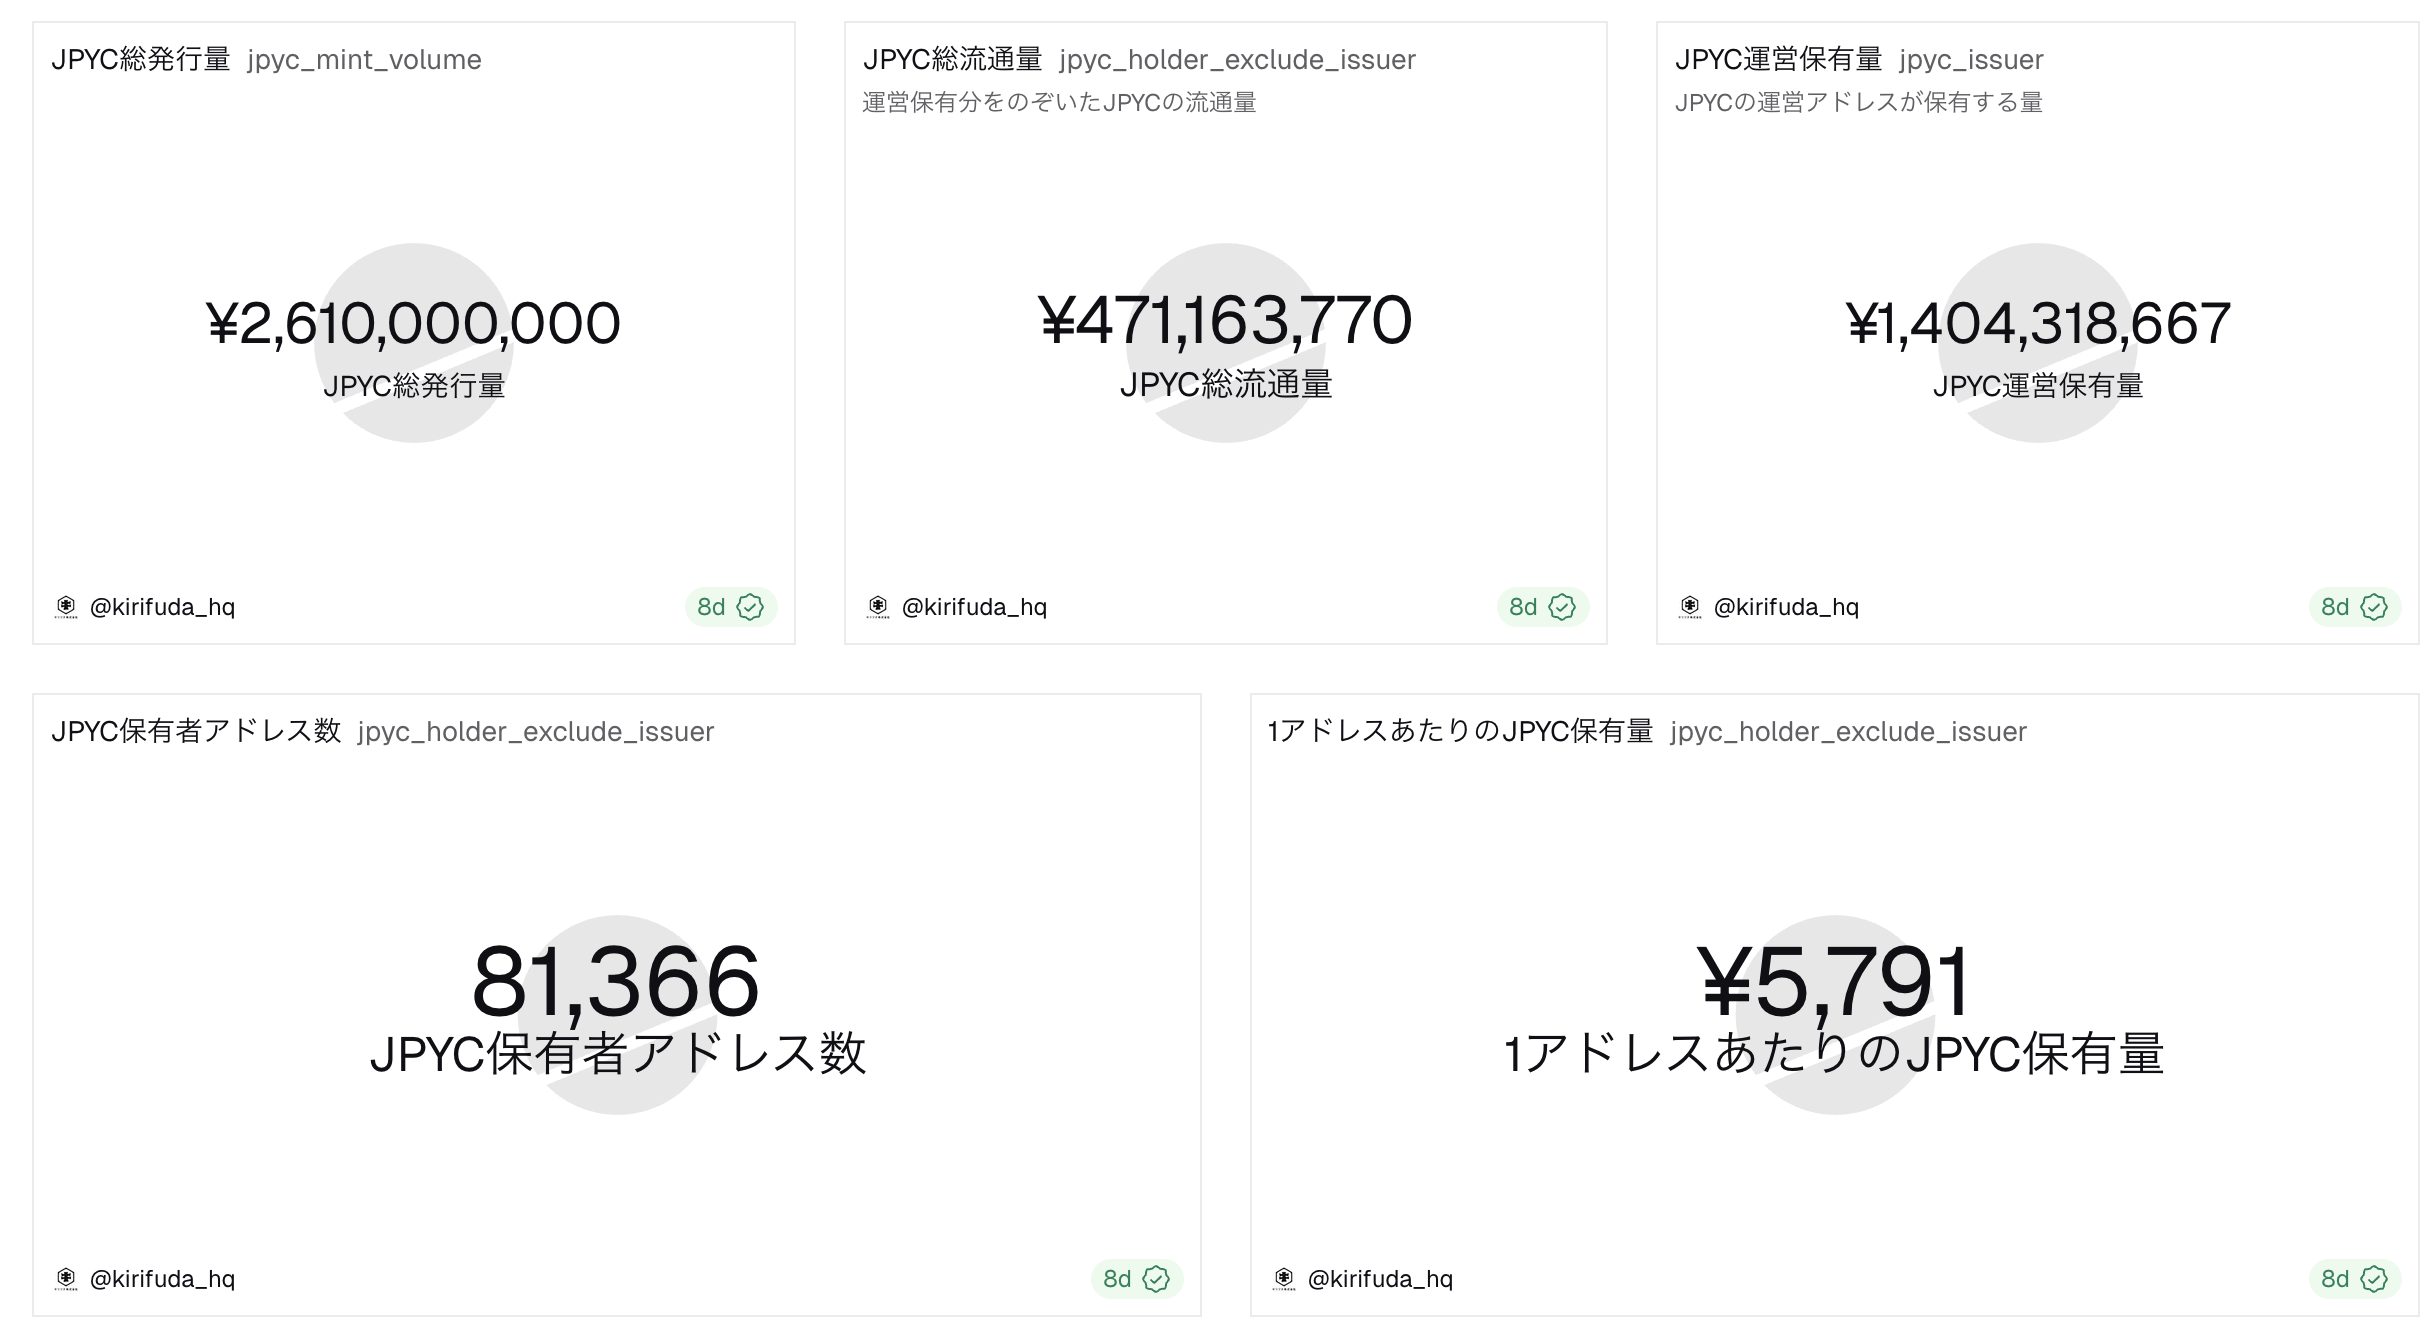
Task: Open jpyc_issuer query link
Action: [x=1971, y=60]
